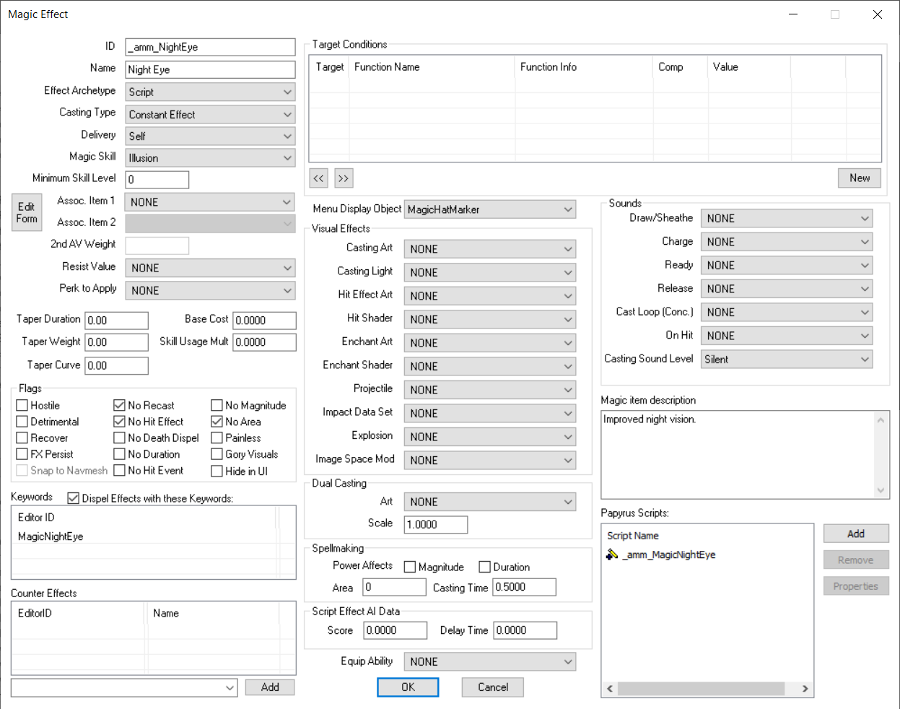
Task: Click Add under Counter Effects
Action: (270, 687)
